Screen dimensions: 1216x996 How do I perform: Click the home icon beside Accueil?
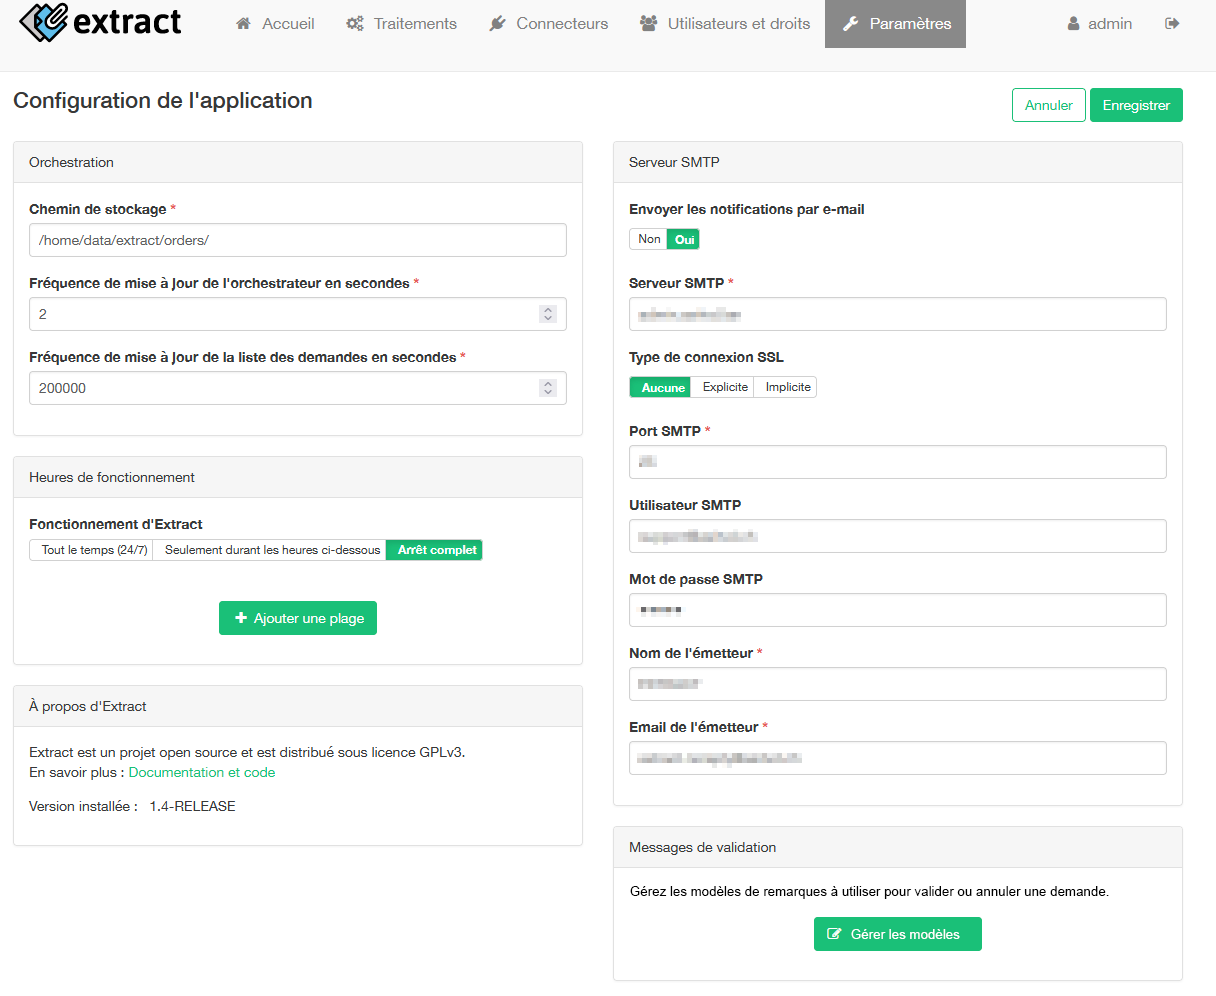[x=243, y=23]
